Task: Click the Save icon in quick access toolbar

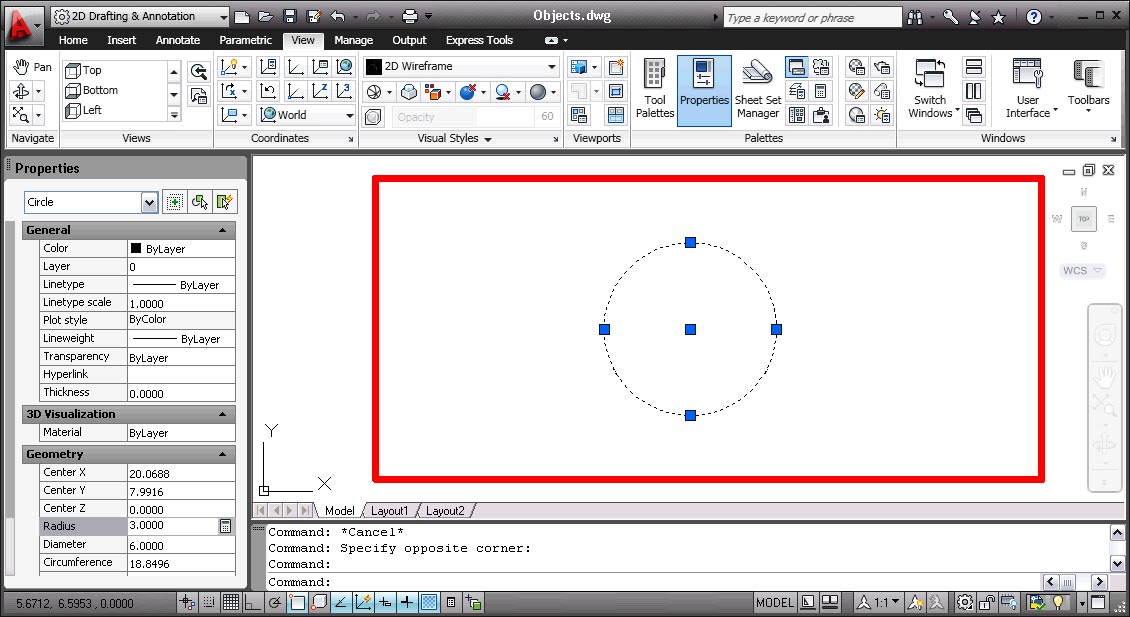Action: 290,16
